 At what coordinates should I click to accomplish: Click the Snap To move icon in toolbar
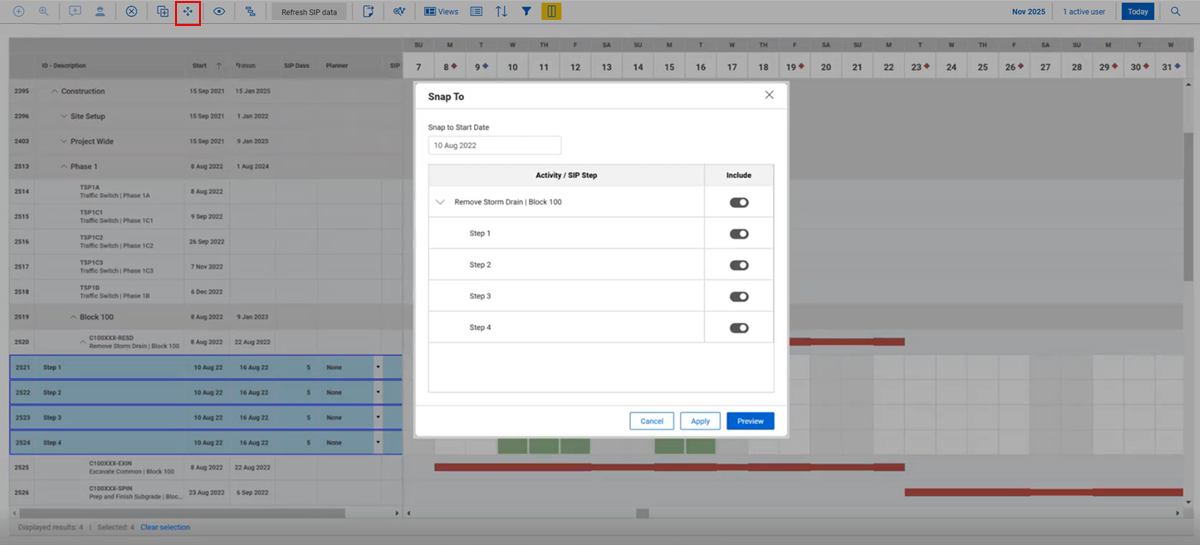pyautogui.click(x=187, y=12)
